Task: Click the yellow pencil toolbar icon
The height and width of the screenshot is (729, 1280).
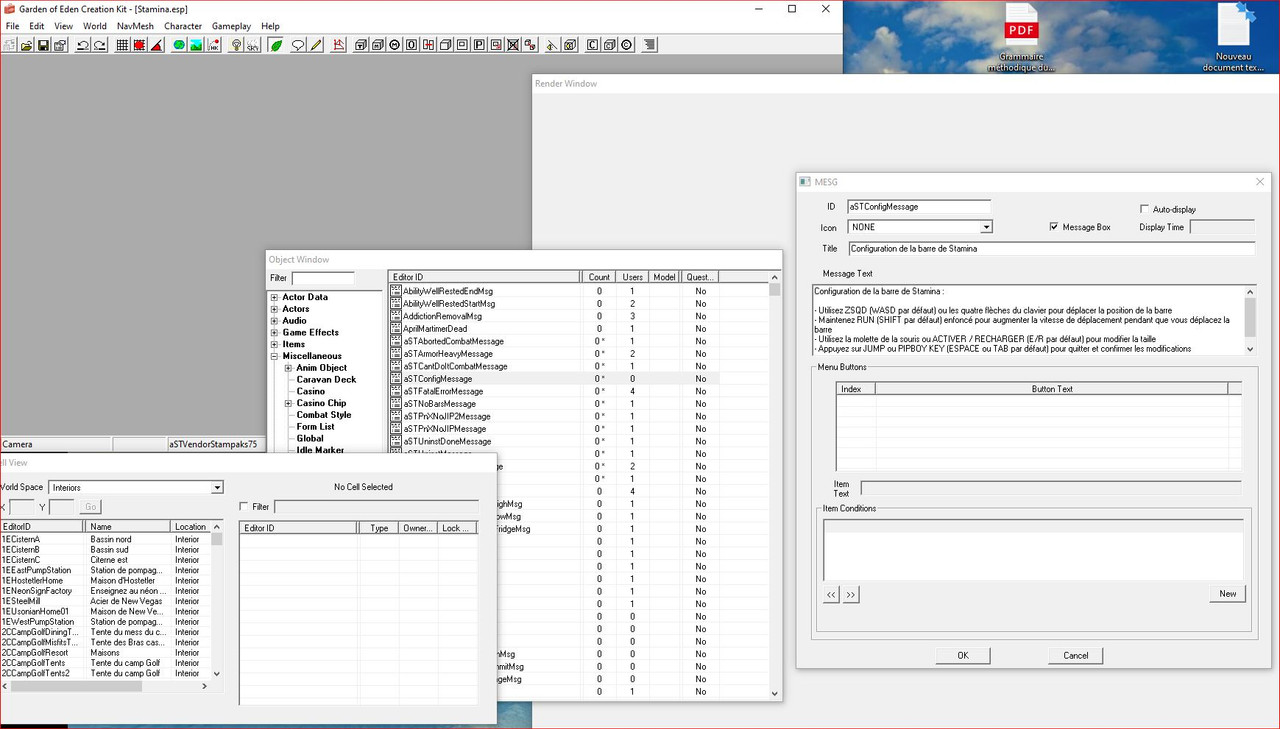Action: click(316, 45)
